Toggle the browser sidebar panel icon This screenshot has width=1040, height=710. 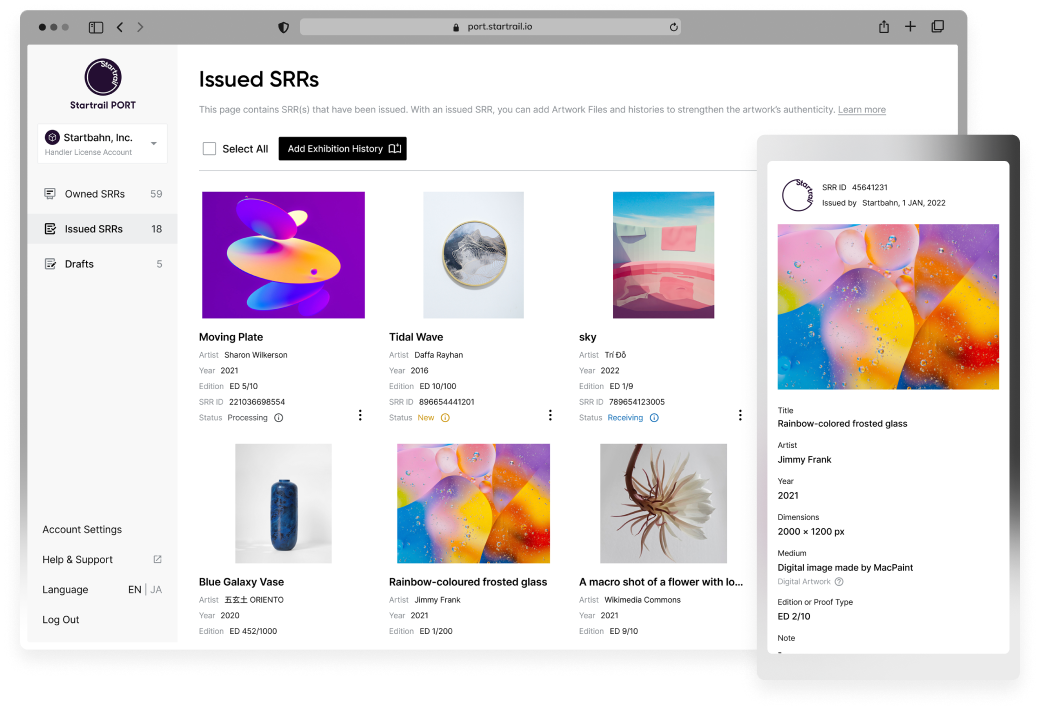tap(96, 27)
